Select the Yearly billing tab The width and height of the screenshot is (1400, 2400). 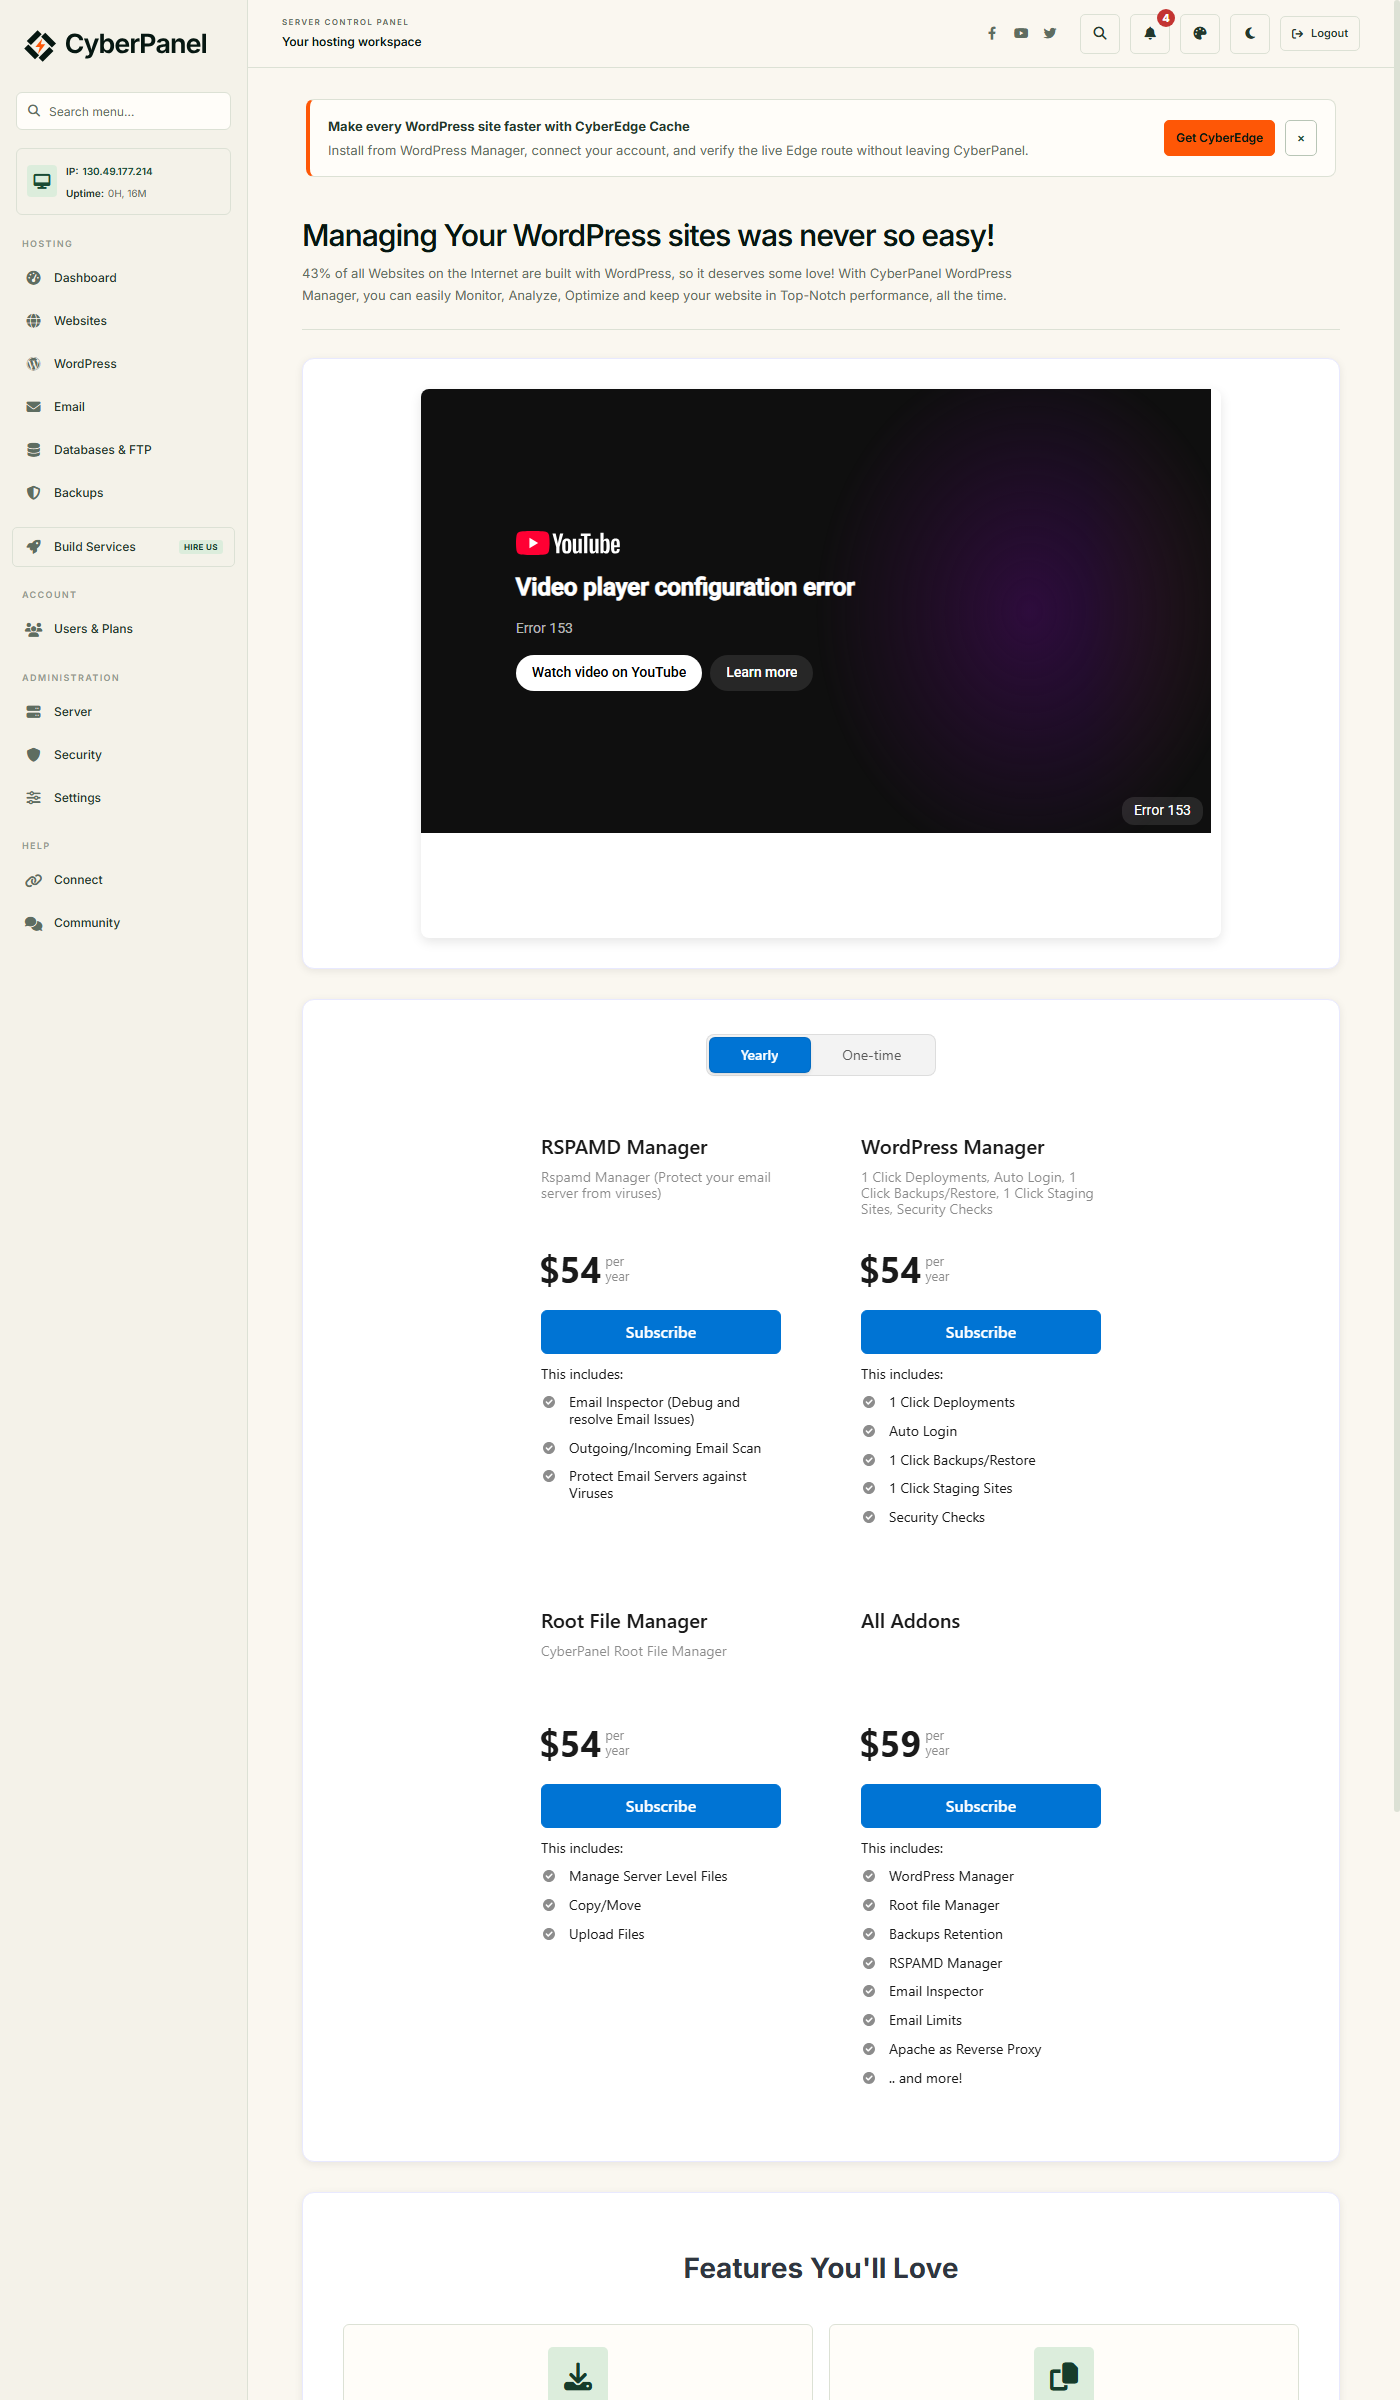coord(760,1055)
